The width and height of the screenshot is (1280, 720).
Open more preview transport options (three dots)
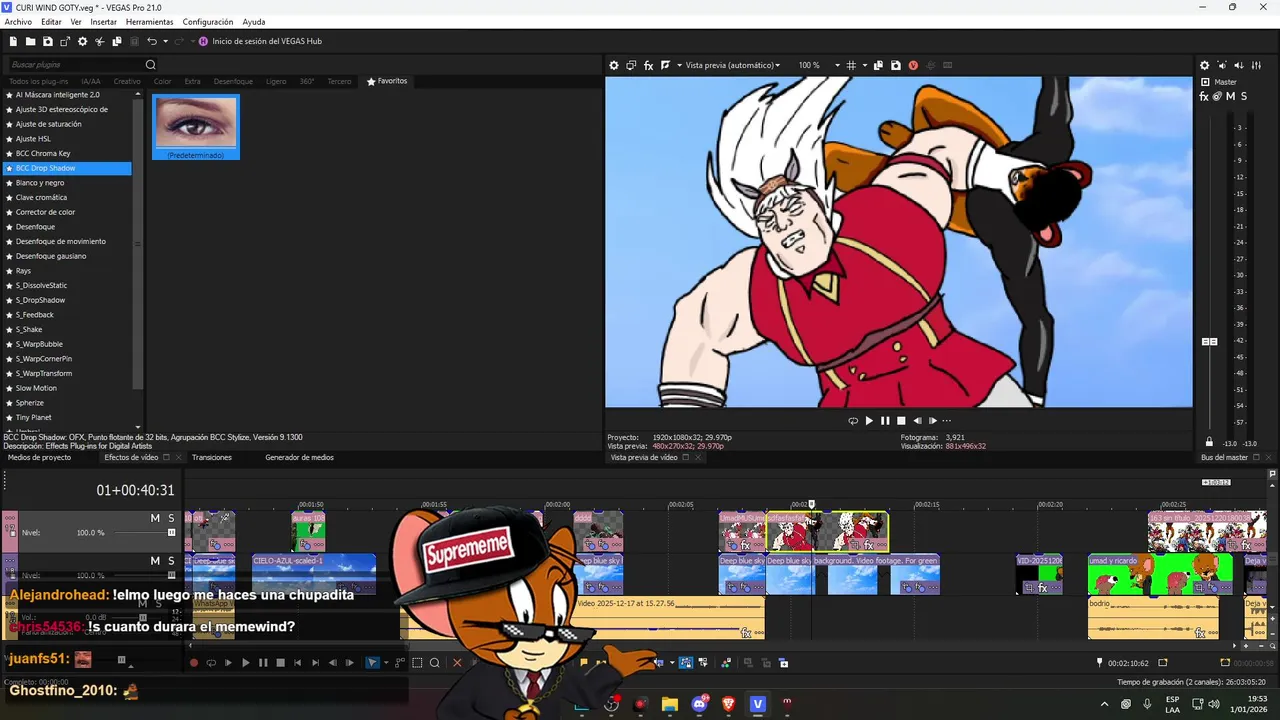point(946,421)
